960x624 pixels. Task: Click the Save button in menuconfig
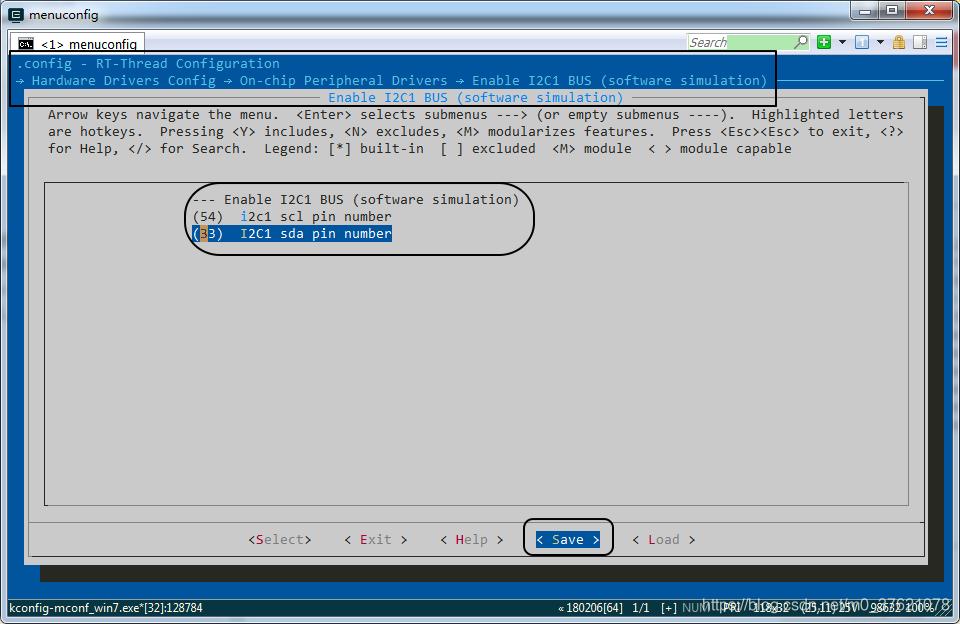(568, 539)
